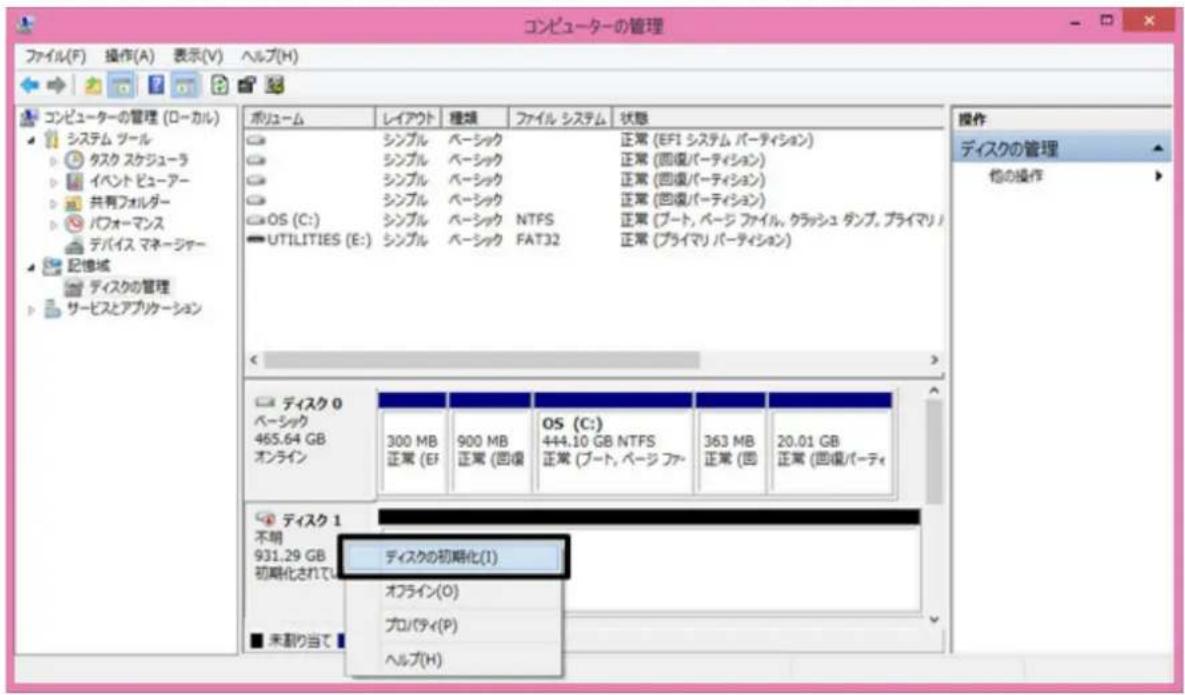Viewport: 1185px width, 695px height.
Task: Open the ファイル(F) menu
Action: click(56, 56)
